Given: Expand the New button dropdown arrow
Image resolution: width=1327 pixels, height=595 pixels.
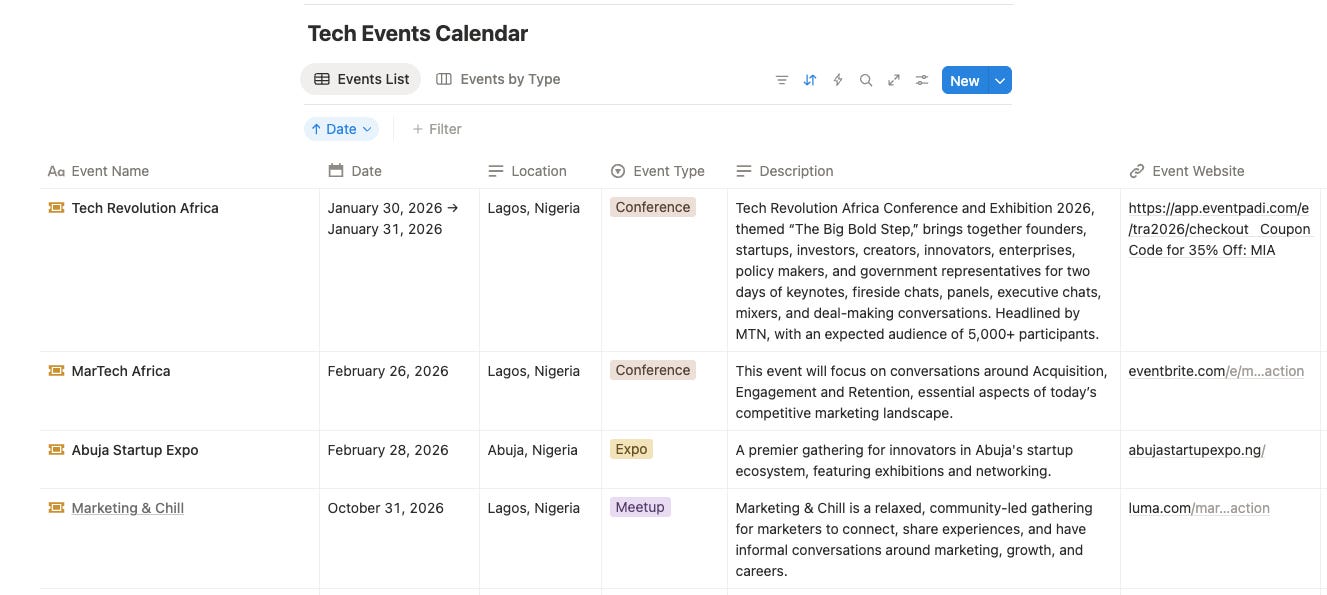Looking at the screenshot, I should click(x=1000, y=81).
